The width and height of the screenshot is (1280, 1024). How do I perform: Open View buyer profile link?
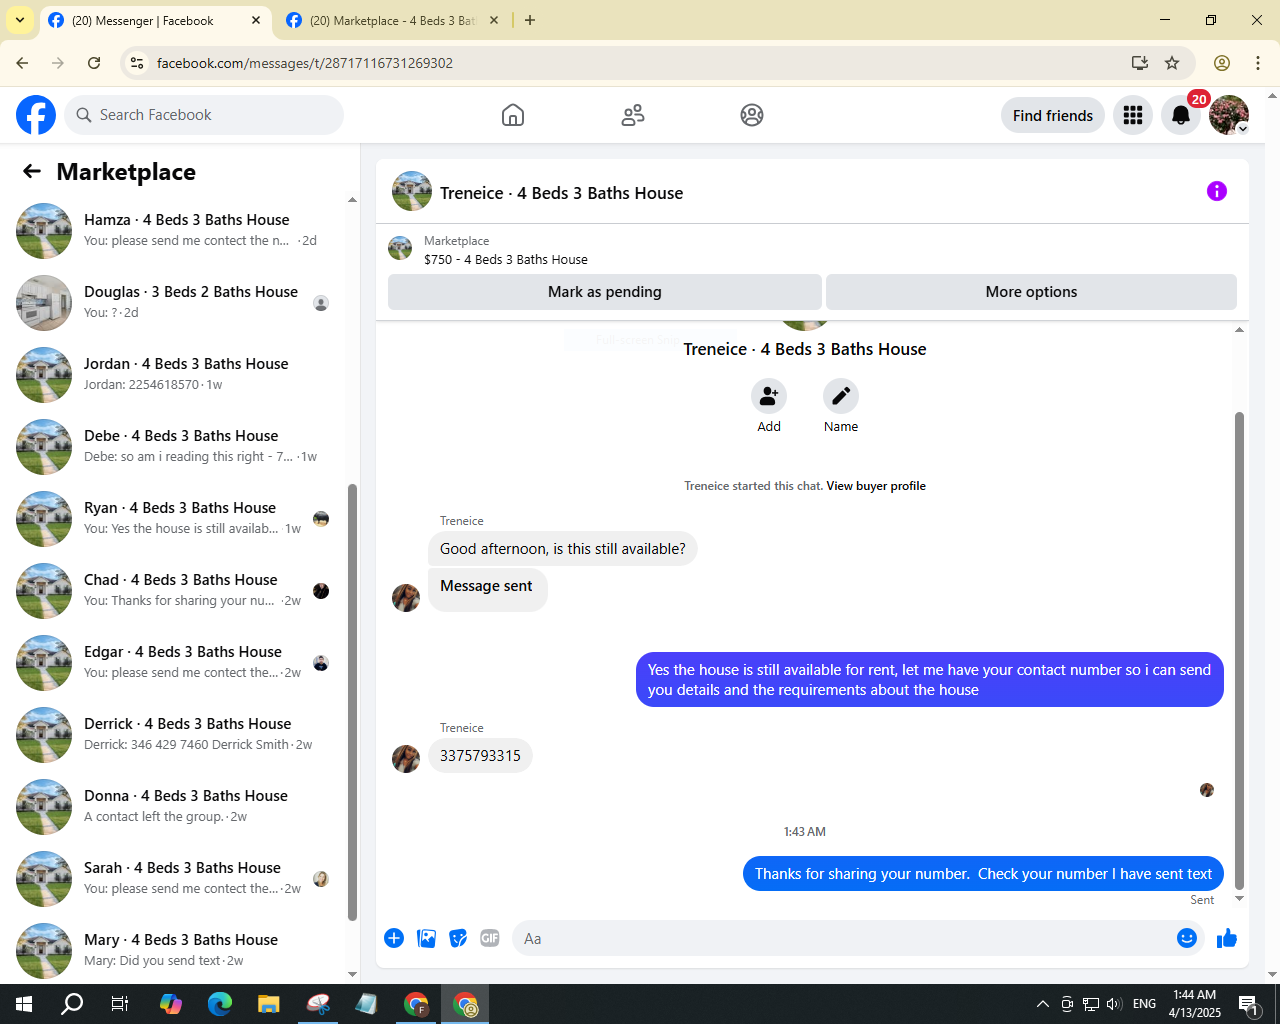click(x=876, y=486)
